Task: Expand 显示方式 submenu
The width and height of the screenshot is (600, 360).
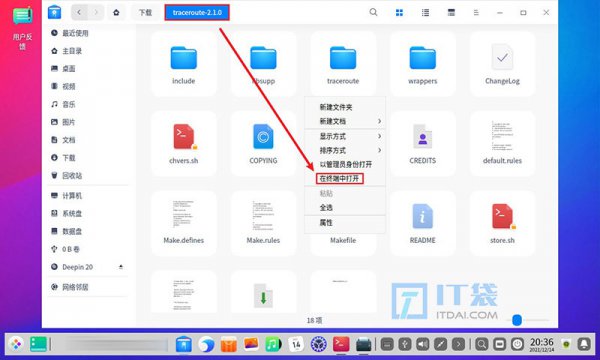Action: click(345, 136)
